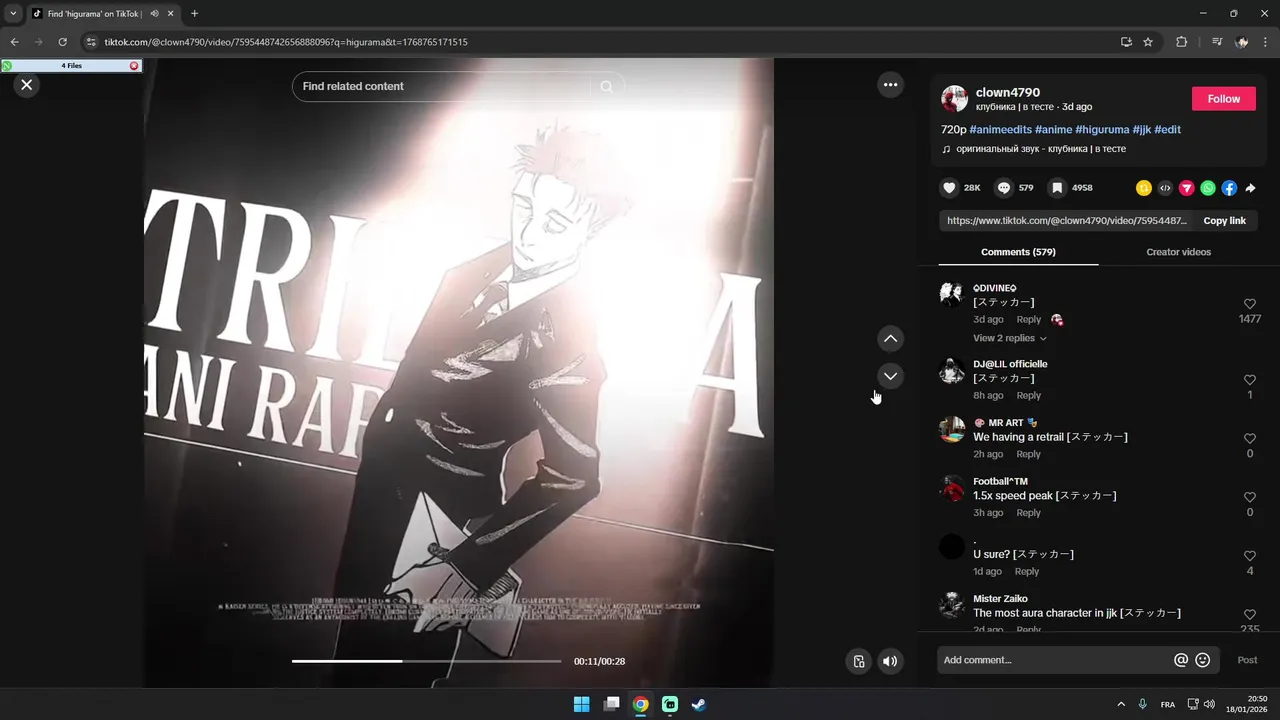Image resolution: width=1280 pixels, height=720 pixels.
Task: Select the Comments (579) tab
Action: (1018, 252)
